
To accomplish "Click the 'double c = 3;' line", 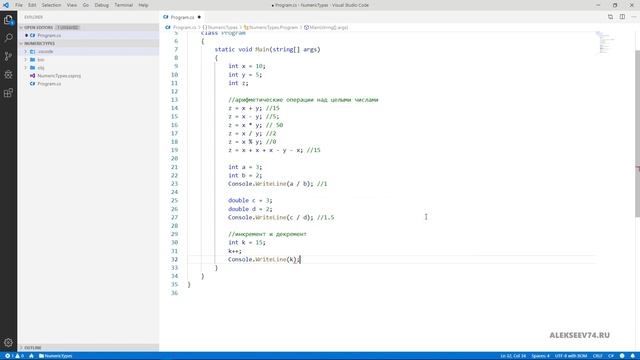I will coord(250,200).
